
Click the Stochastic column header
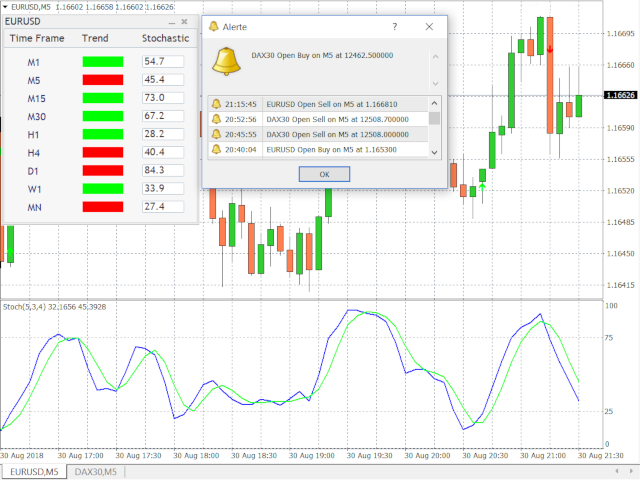(165, 38)
